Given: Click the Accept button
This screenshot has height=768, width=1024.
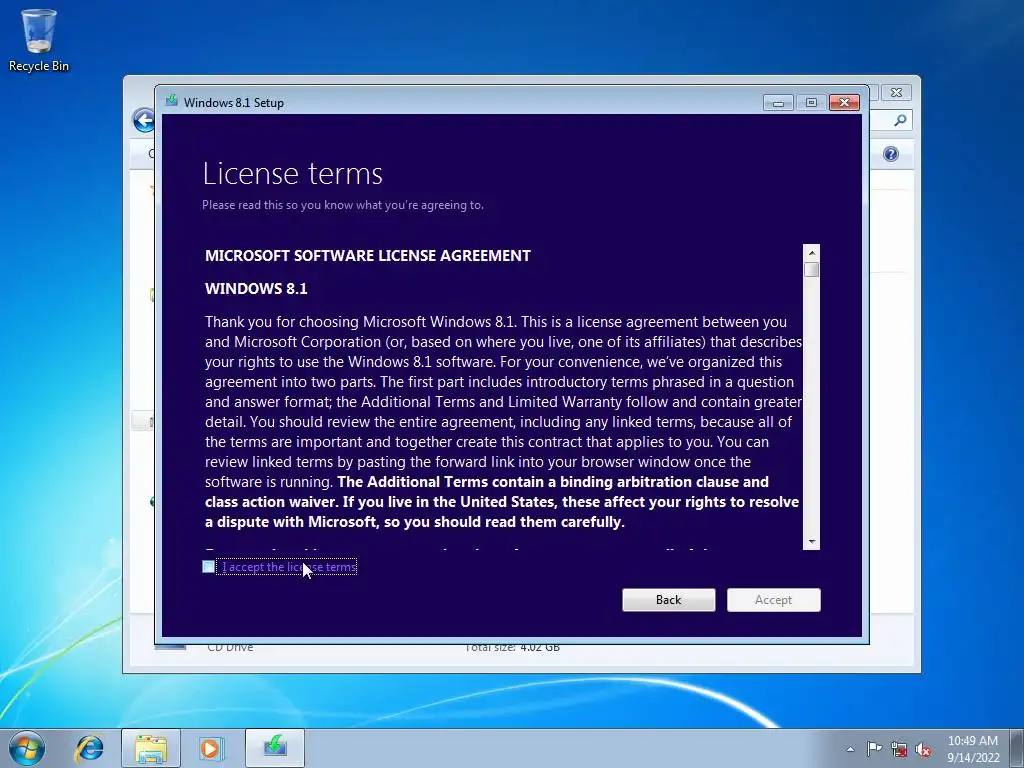Looking at the screenshot, I should coord(773,600).
